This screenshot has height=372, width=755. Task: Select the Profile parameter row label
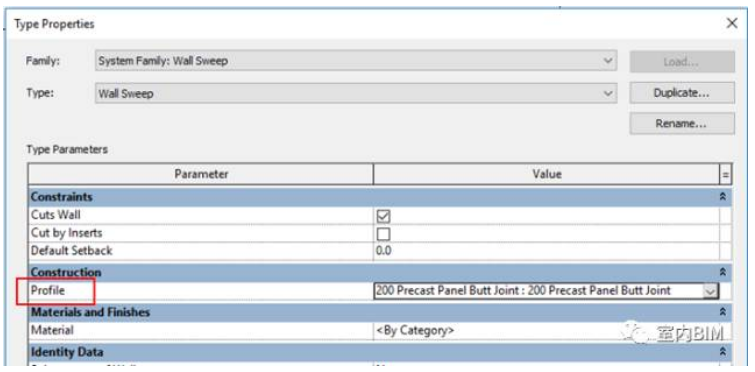coord(48,291)
